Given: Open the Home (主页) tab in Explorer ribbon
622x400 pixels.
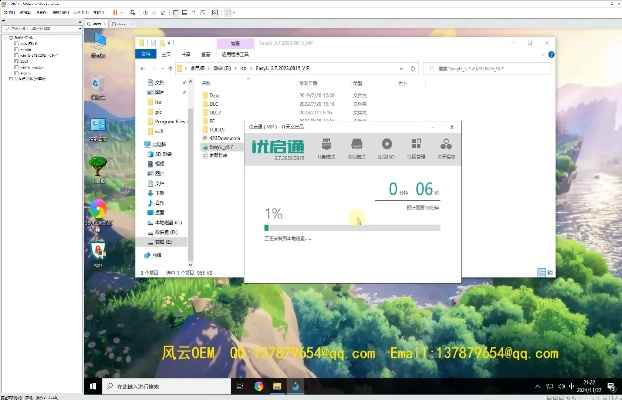Looking at the screenshot, I should [x=166, y=54].
